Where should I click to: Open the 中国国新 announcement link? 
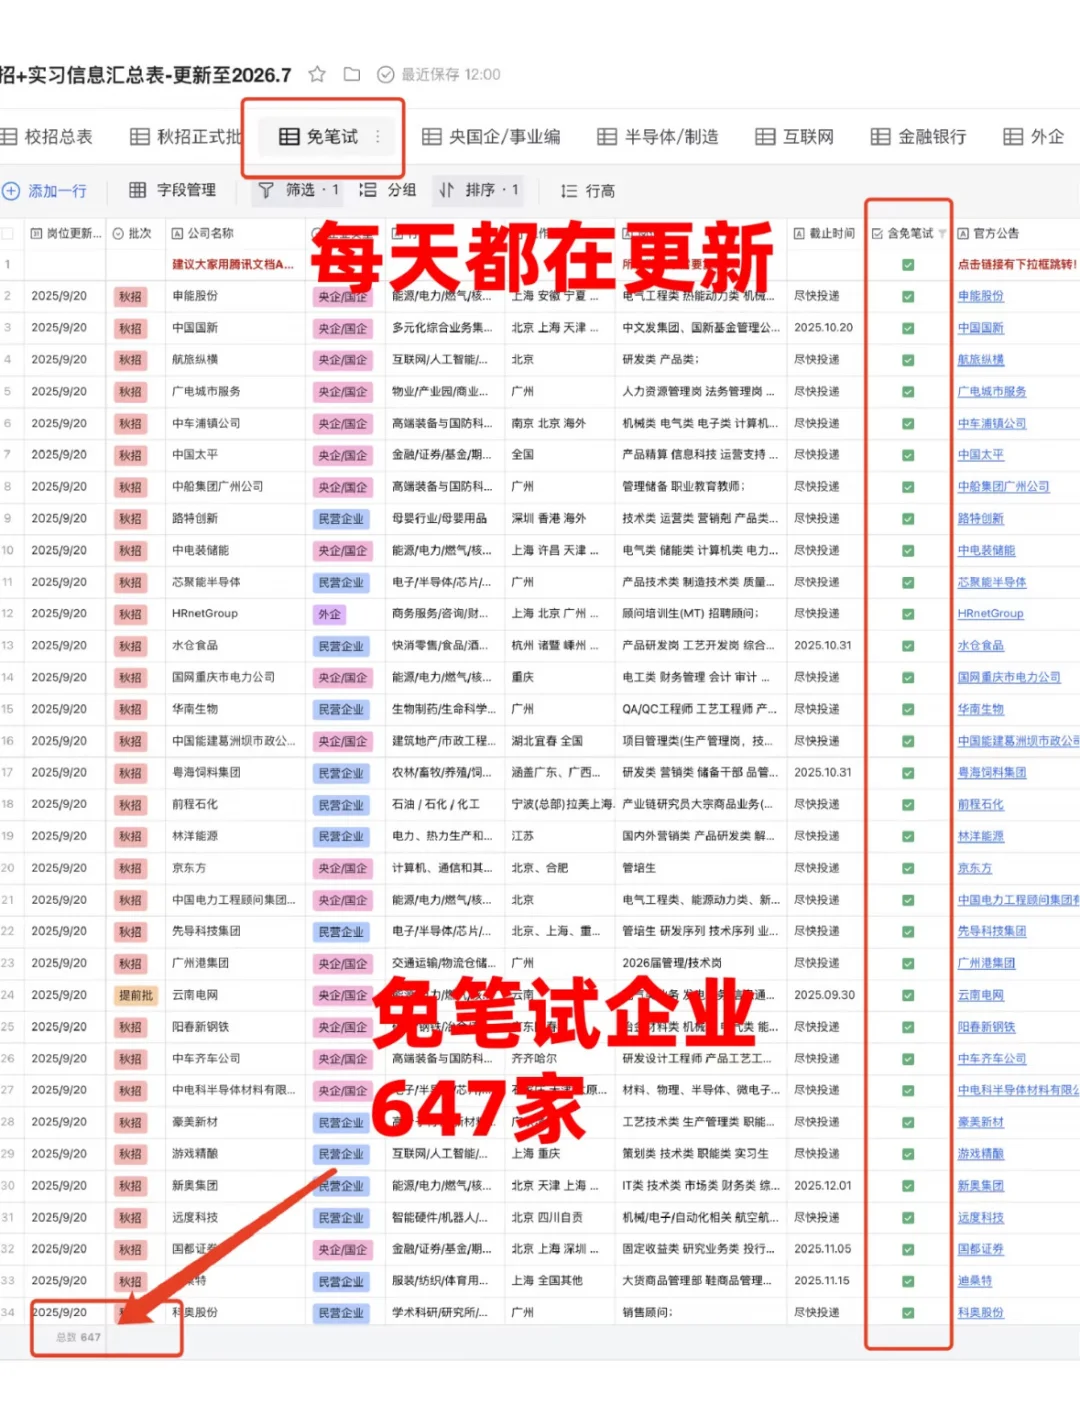pos(980,328)
